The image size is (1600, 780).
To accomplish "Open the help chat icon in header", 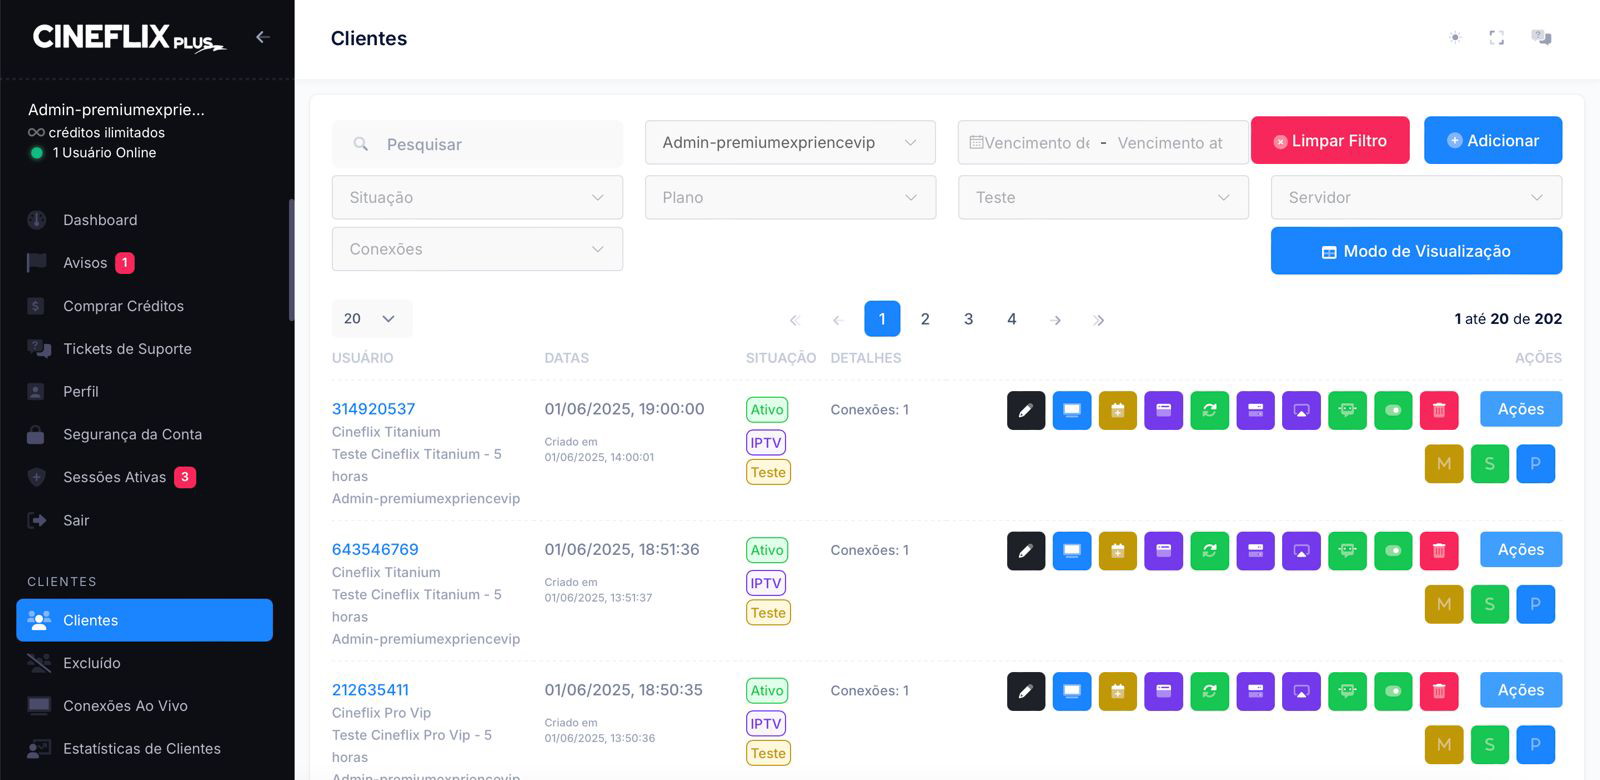I will pyautogui.click(x=1541, y=38).
